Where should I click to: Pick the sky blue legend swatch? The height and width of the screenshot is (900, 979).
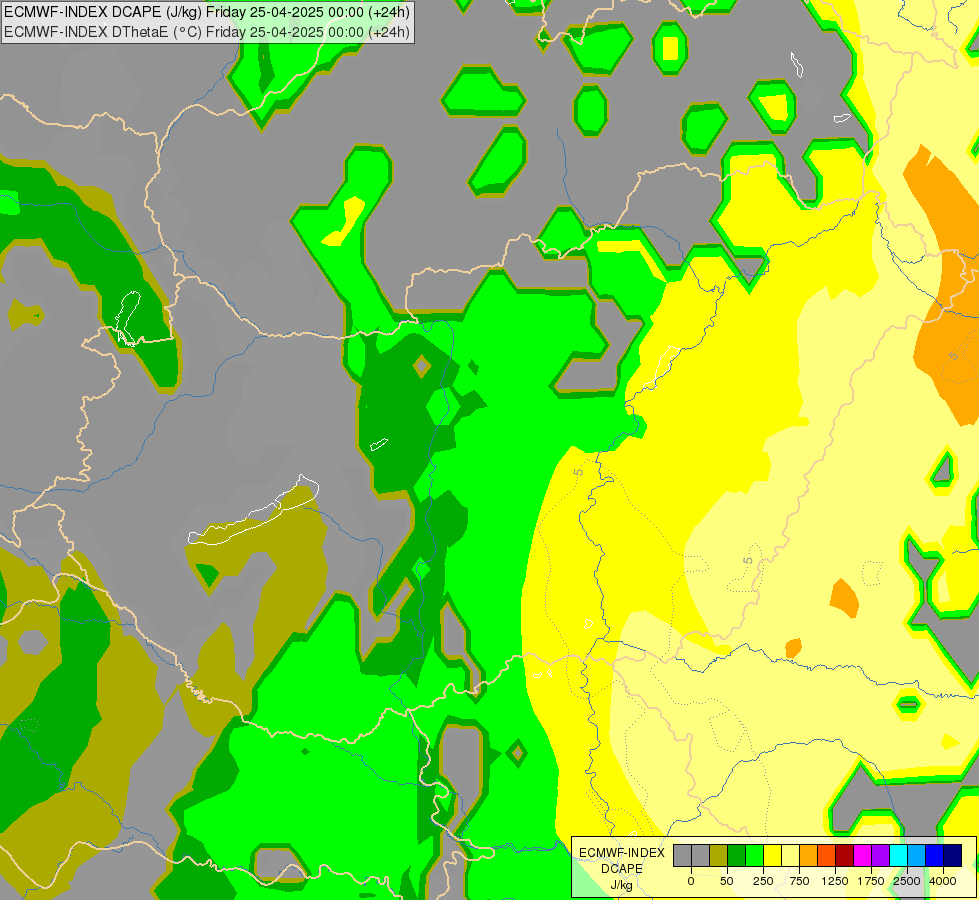click(916, 855)
